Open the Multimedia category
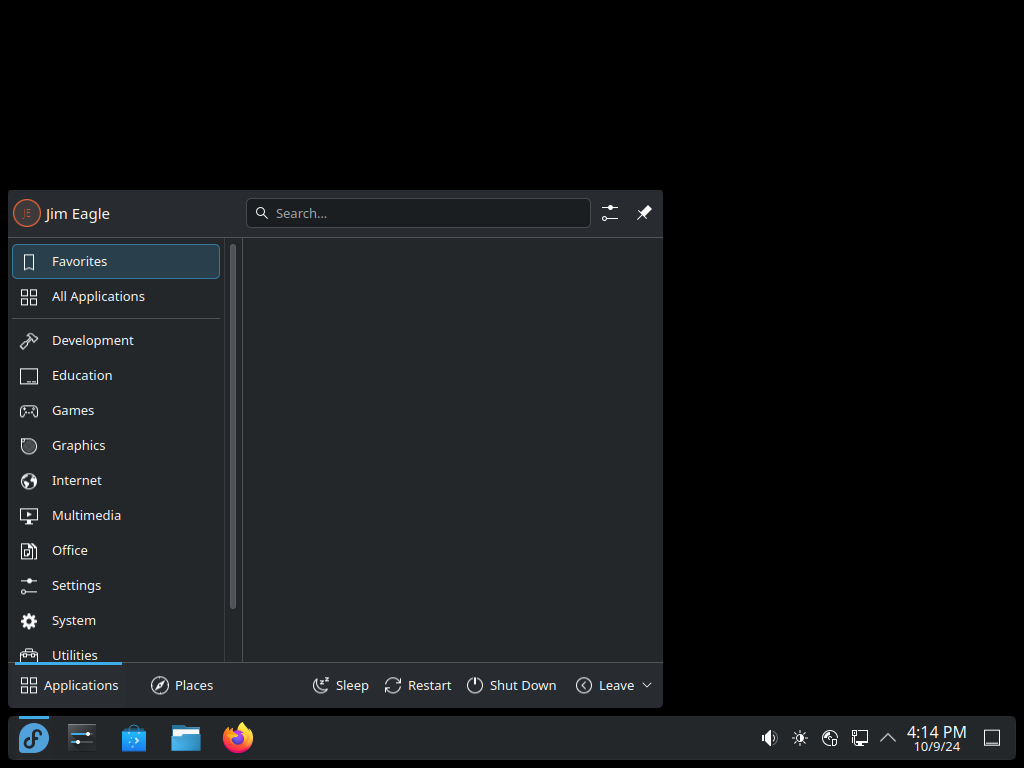The image size is (1024, 768). click(x=116, y=516)
